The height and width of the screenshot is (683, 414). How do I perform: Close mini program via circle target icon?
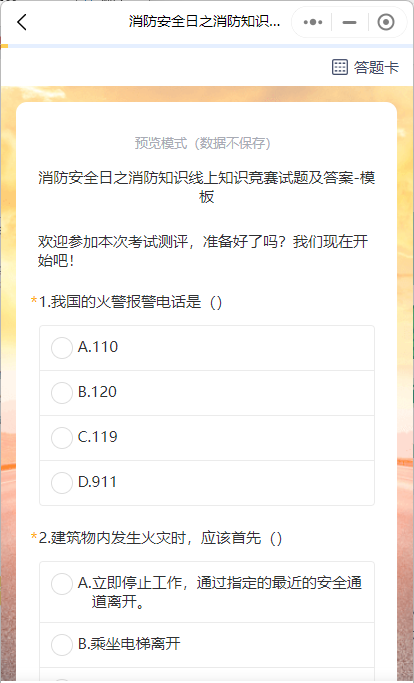pyautogui.click(x=386, y=22)
